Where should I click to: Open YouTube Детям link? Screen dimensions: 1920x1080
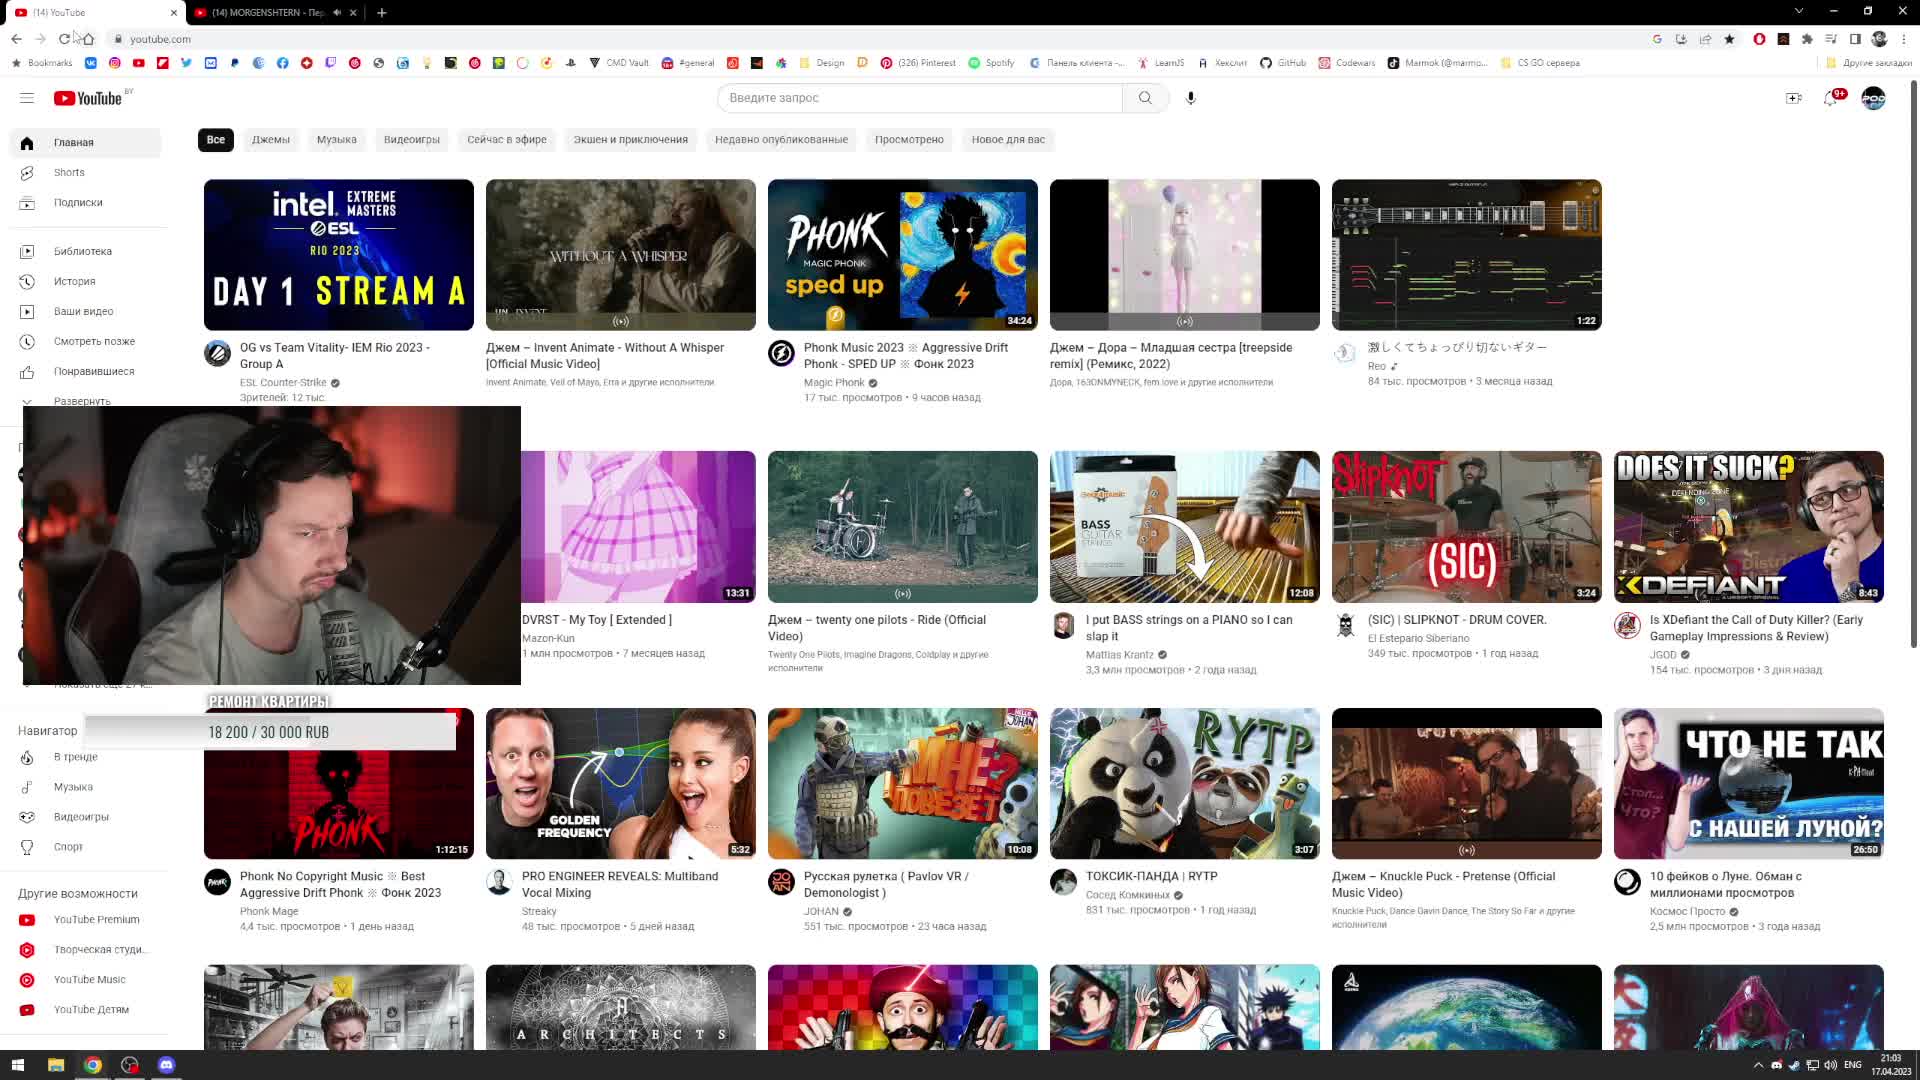[86, 1010]
